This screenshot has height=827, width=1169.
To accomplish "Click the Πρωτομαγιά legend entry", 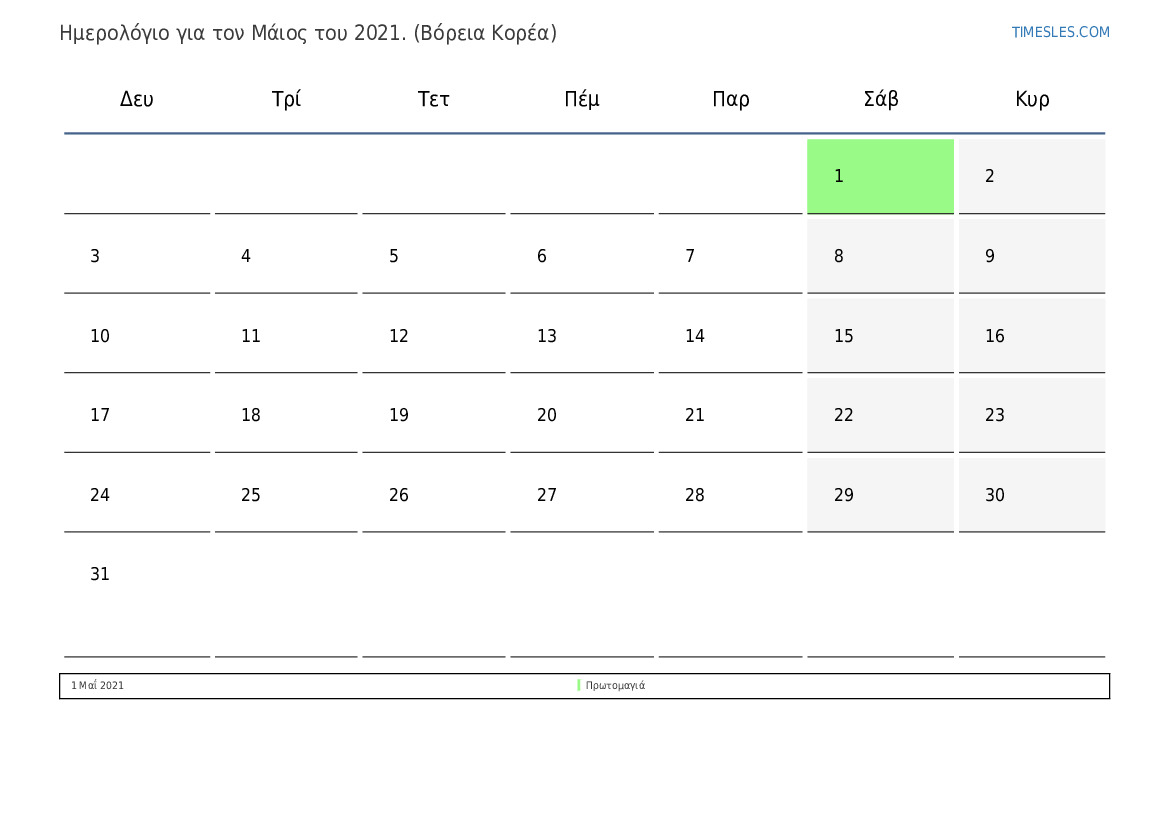I will 615,685.
